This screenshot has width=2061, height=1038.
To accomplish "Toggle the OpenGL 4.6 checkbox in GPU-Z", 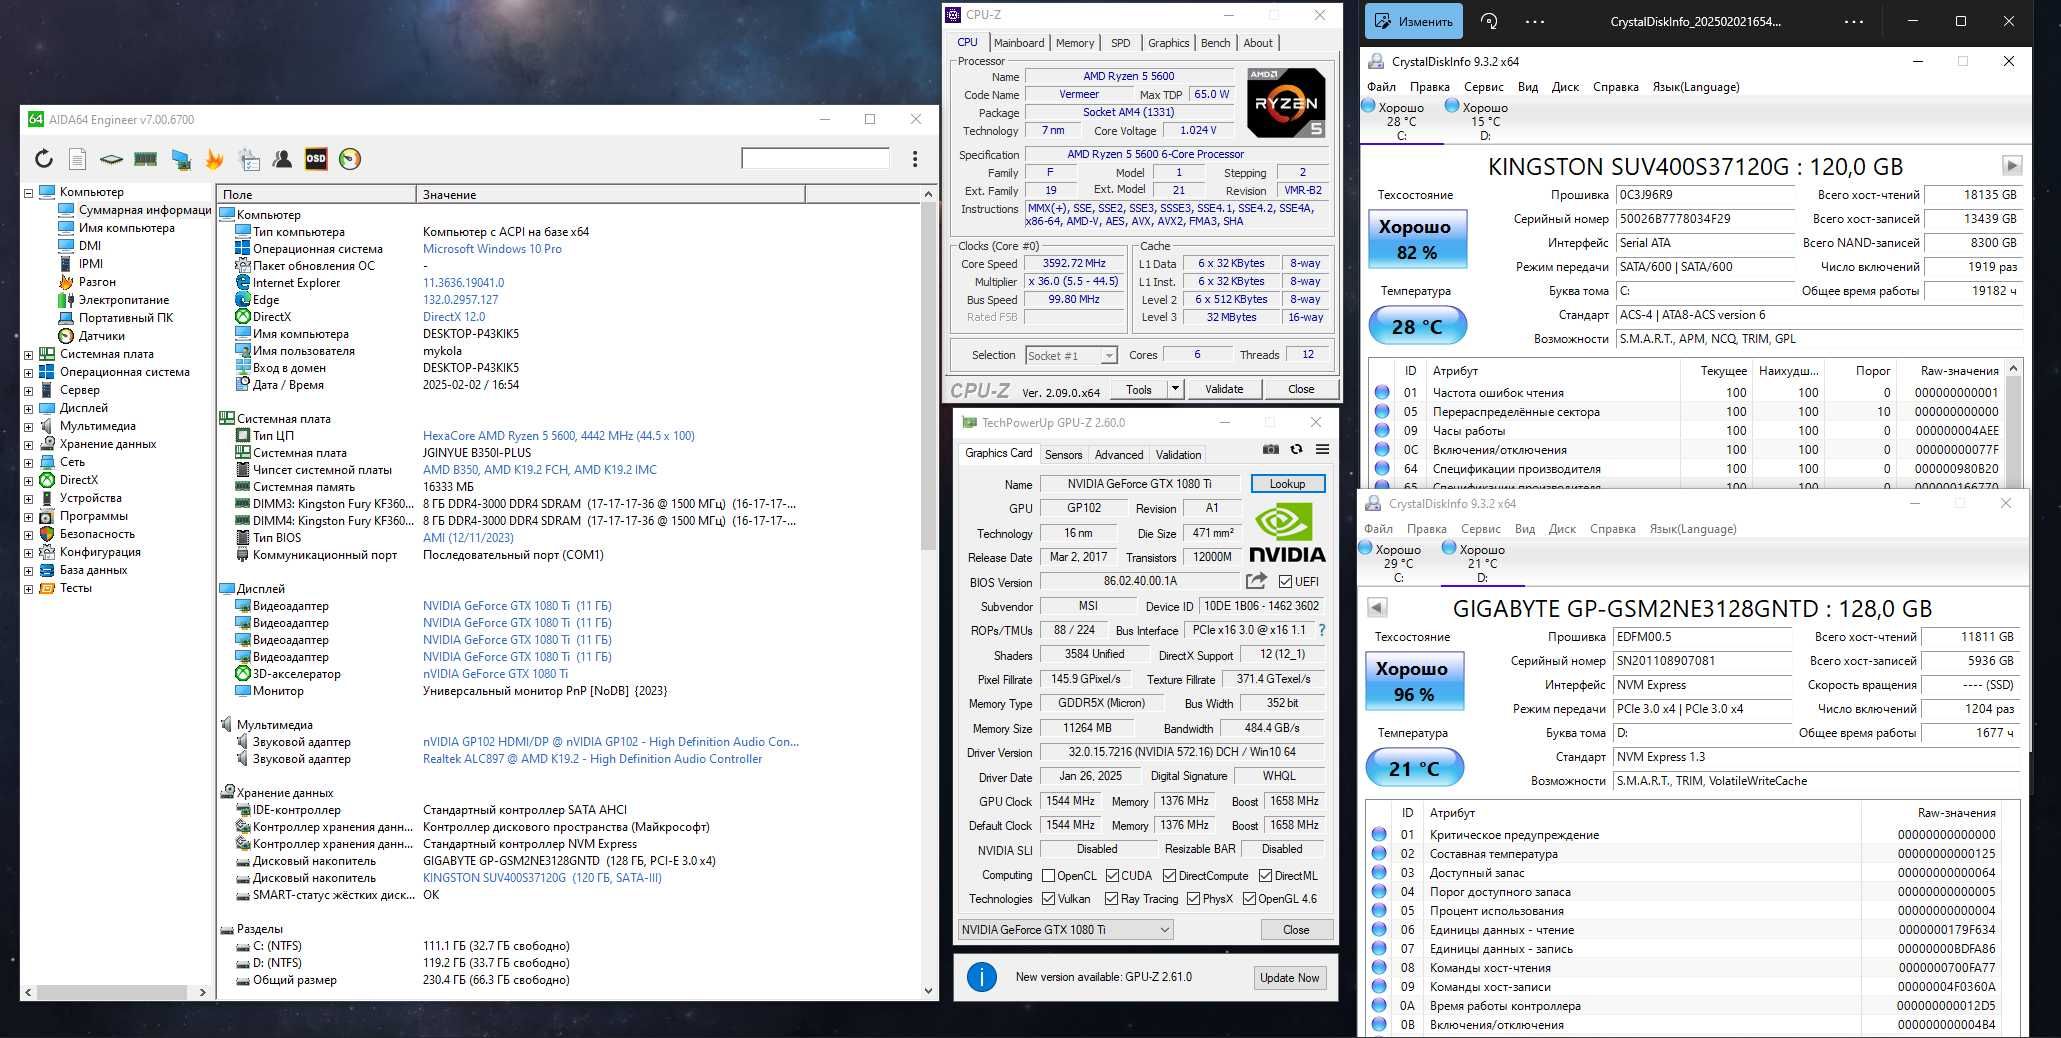I will pos(1249,898).
